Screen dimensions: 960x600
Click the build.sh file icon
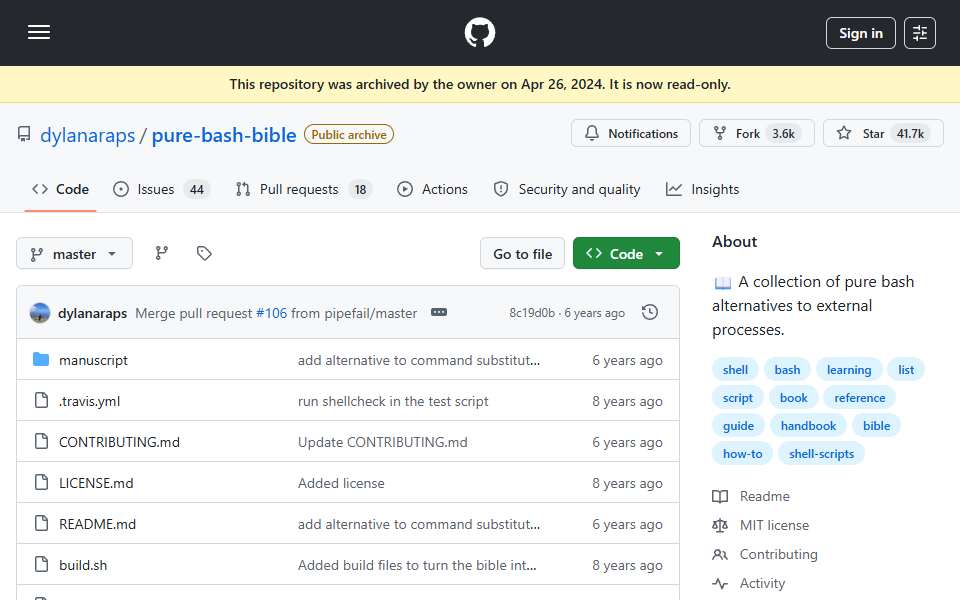(41, 564)
